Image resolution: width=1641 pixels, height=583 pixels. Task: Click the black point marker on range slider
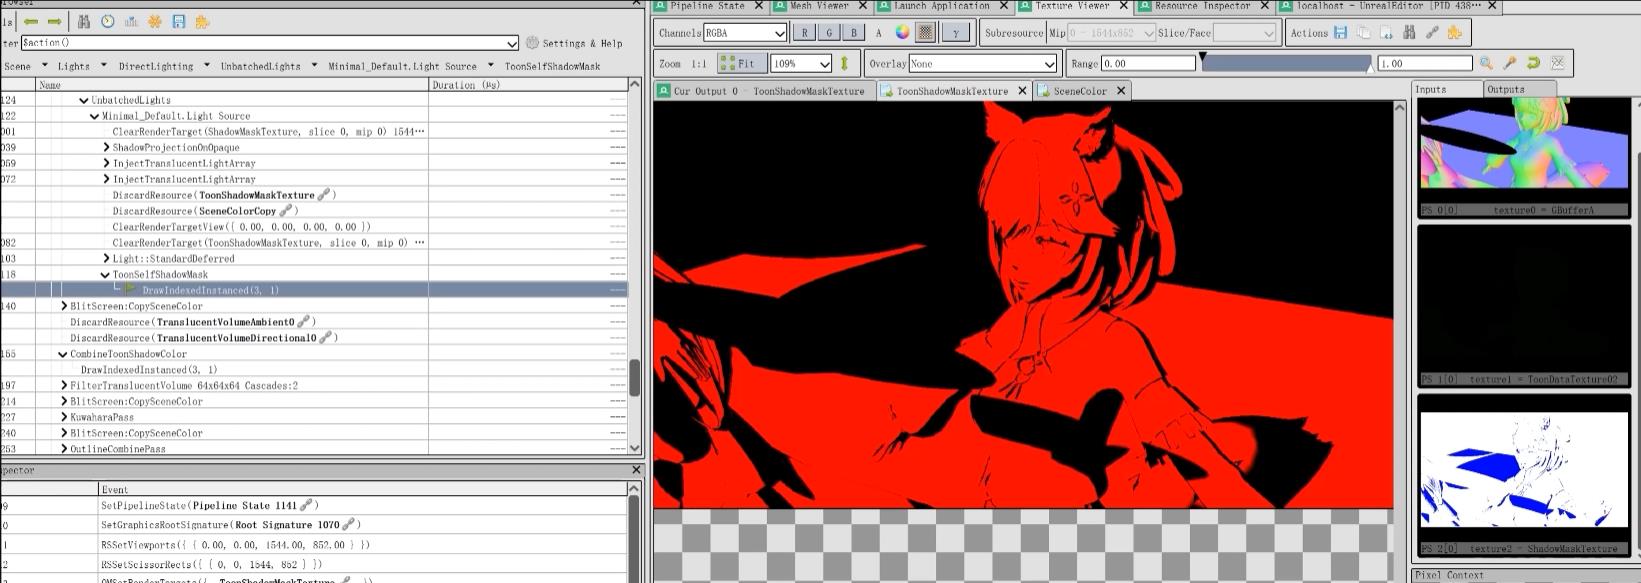coord(1203,57)
